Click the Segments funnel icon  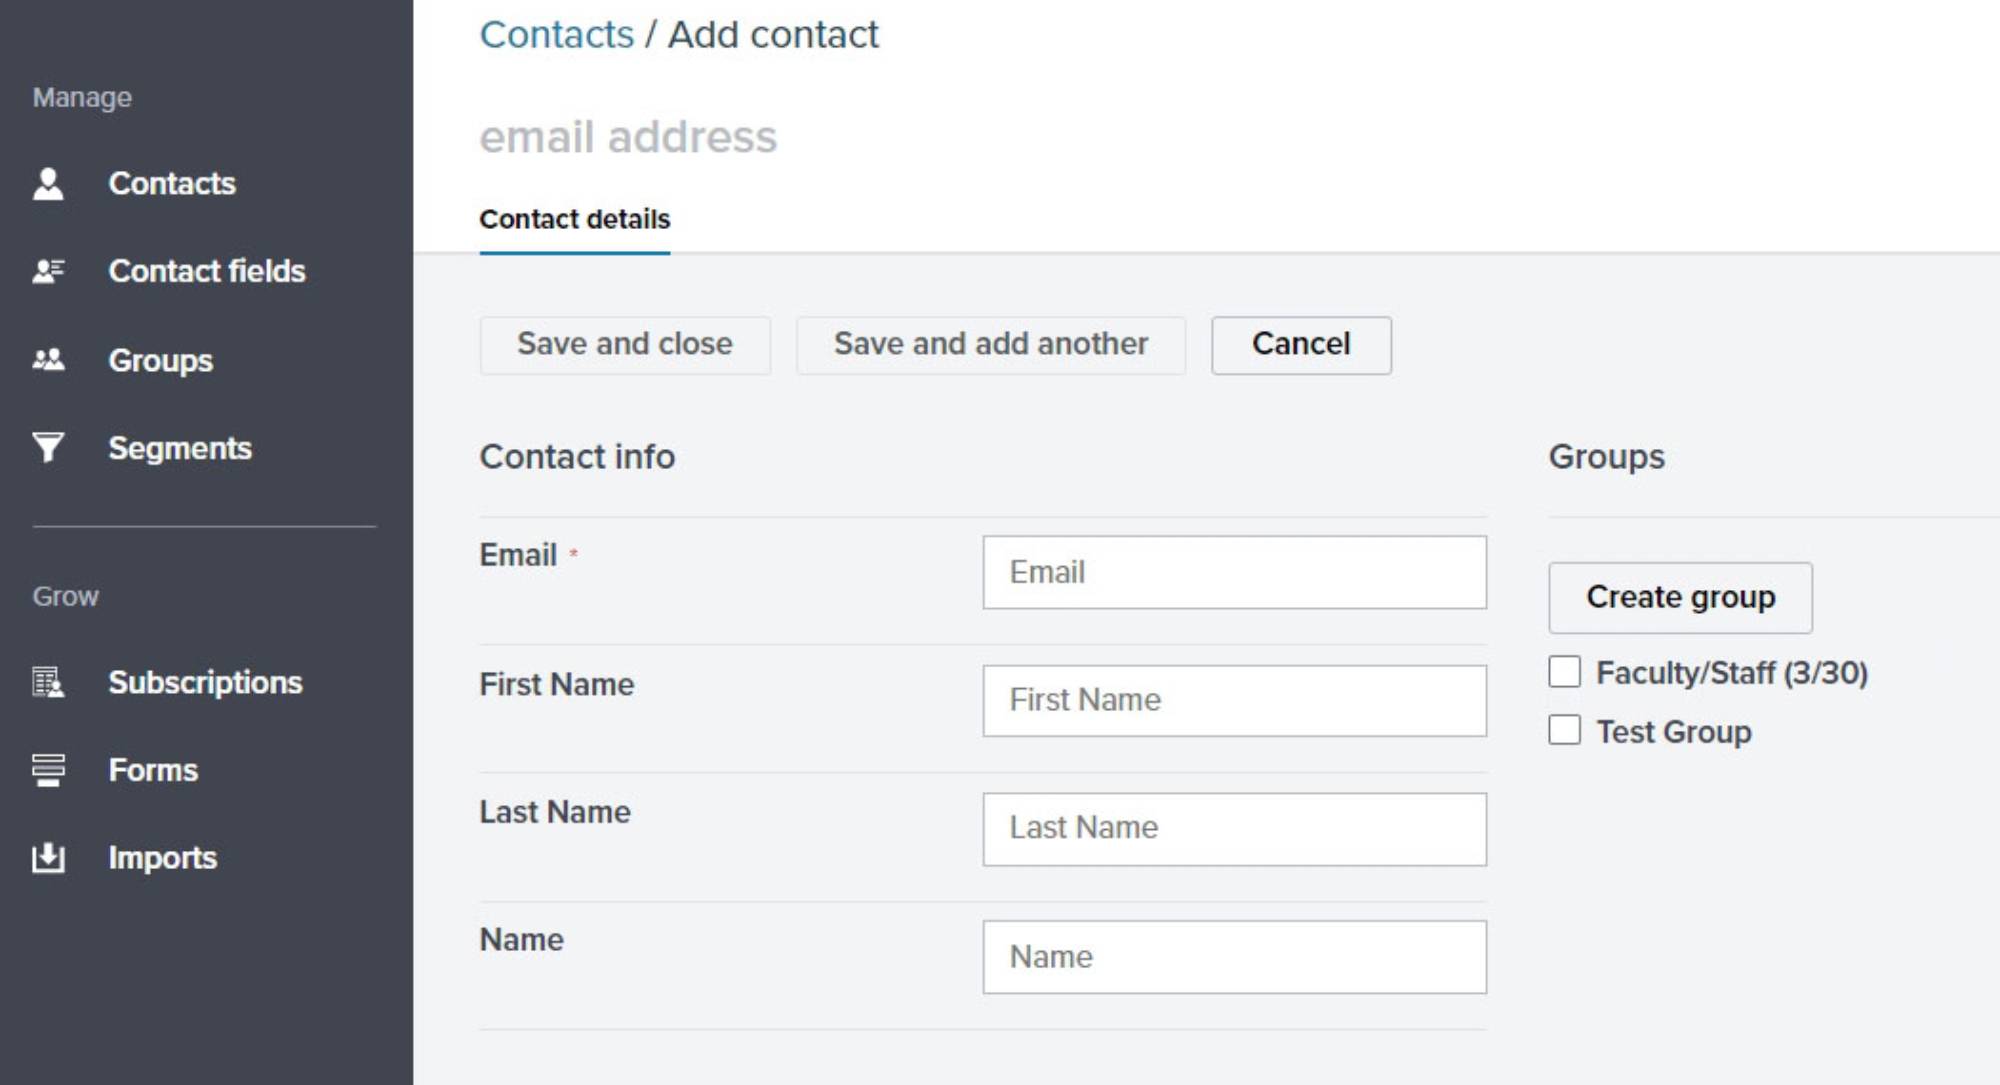pos(48,447)
